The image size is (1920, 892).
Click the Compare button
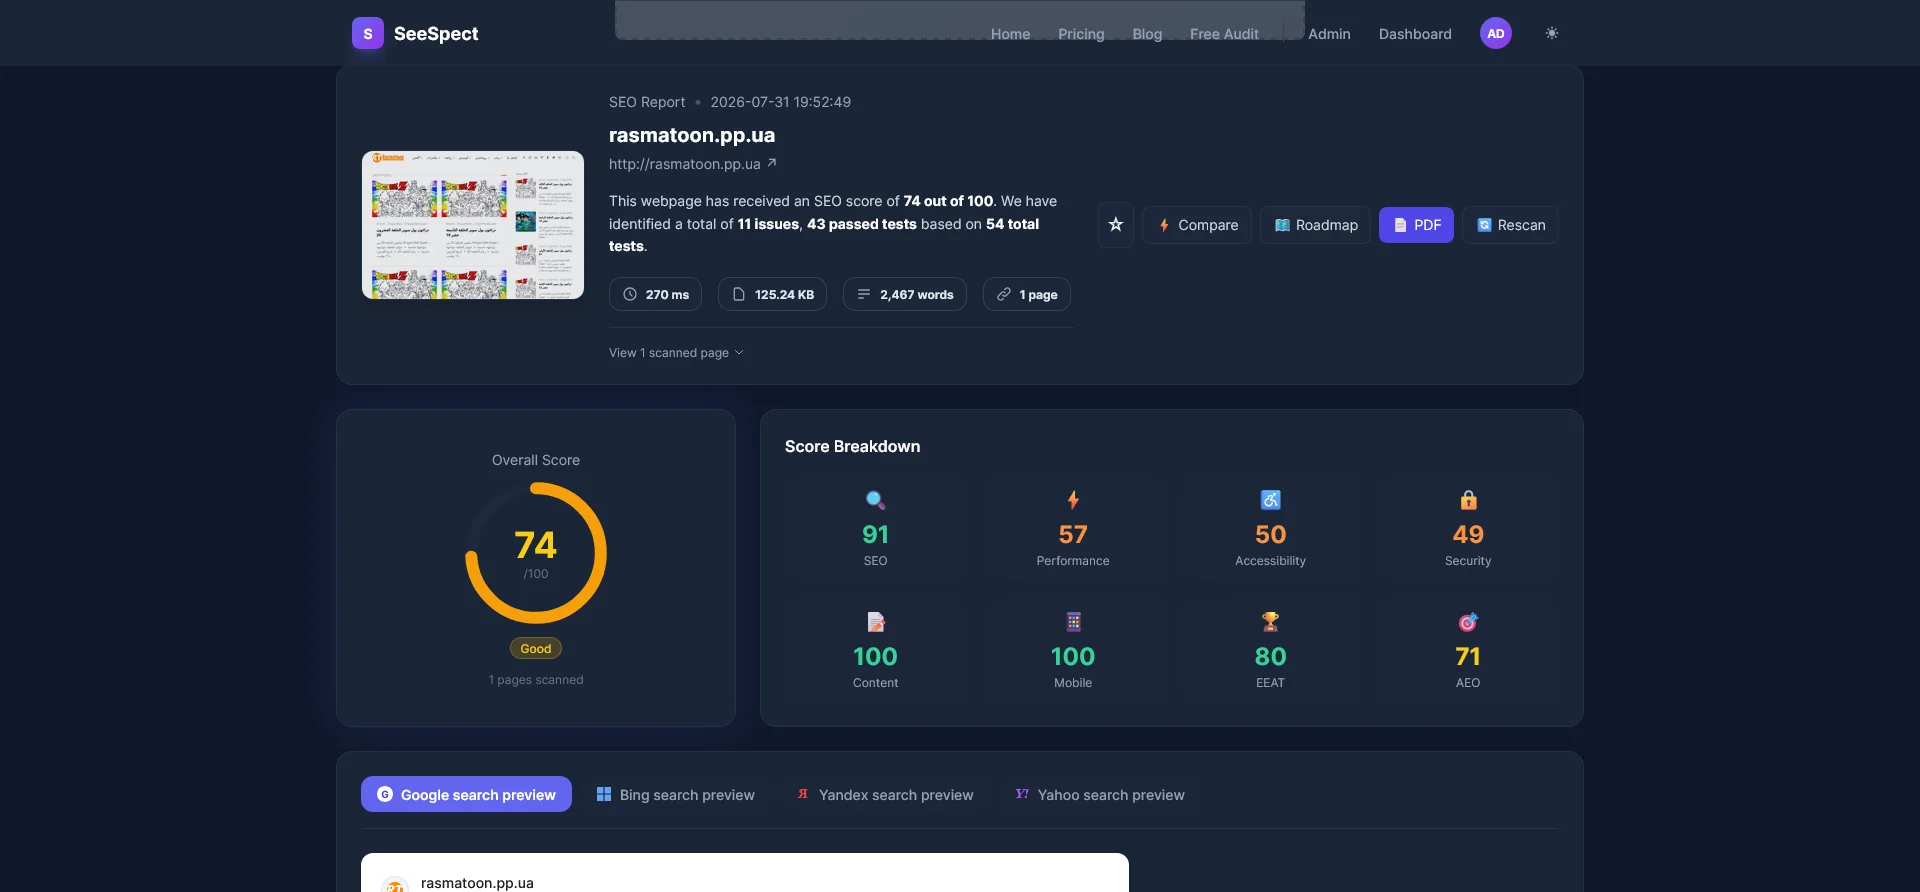[1197, 225]
